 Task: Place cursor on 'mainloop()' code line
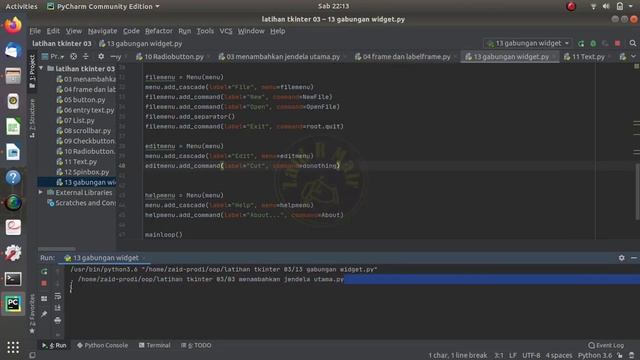[x=164, y=235]
